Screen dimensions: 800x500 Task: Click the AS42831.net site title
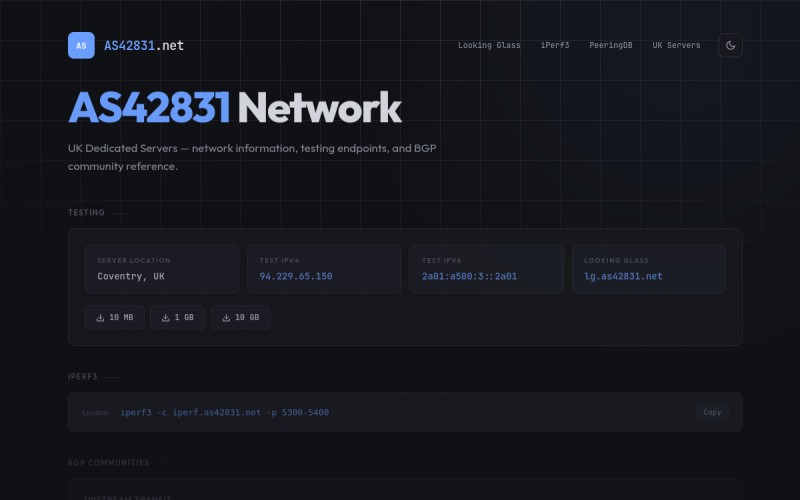tap(144, 45)
